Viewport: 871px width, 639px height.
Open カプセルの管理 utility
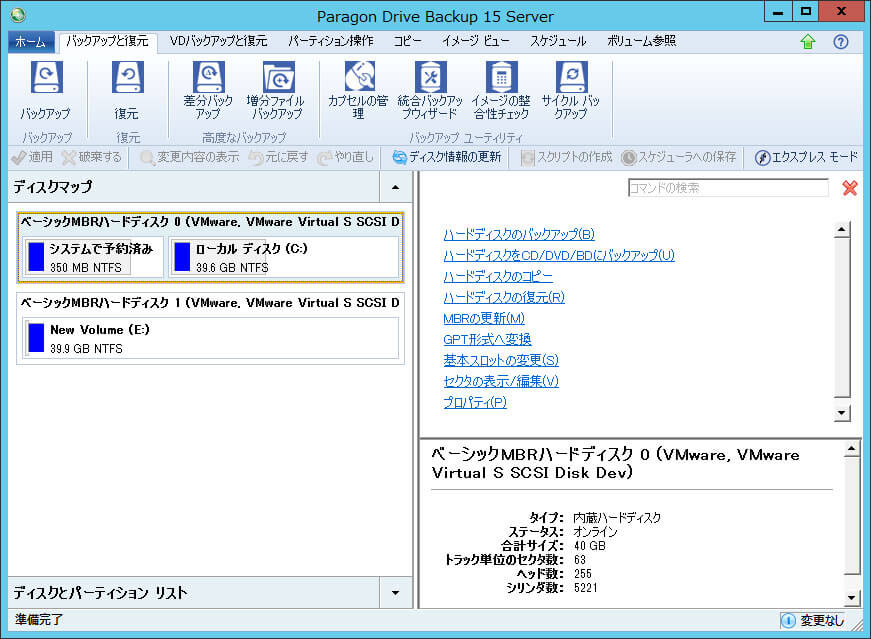358,91
